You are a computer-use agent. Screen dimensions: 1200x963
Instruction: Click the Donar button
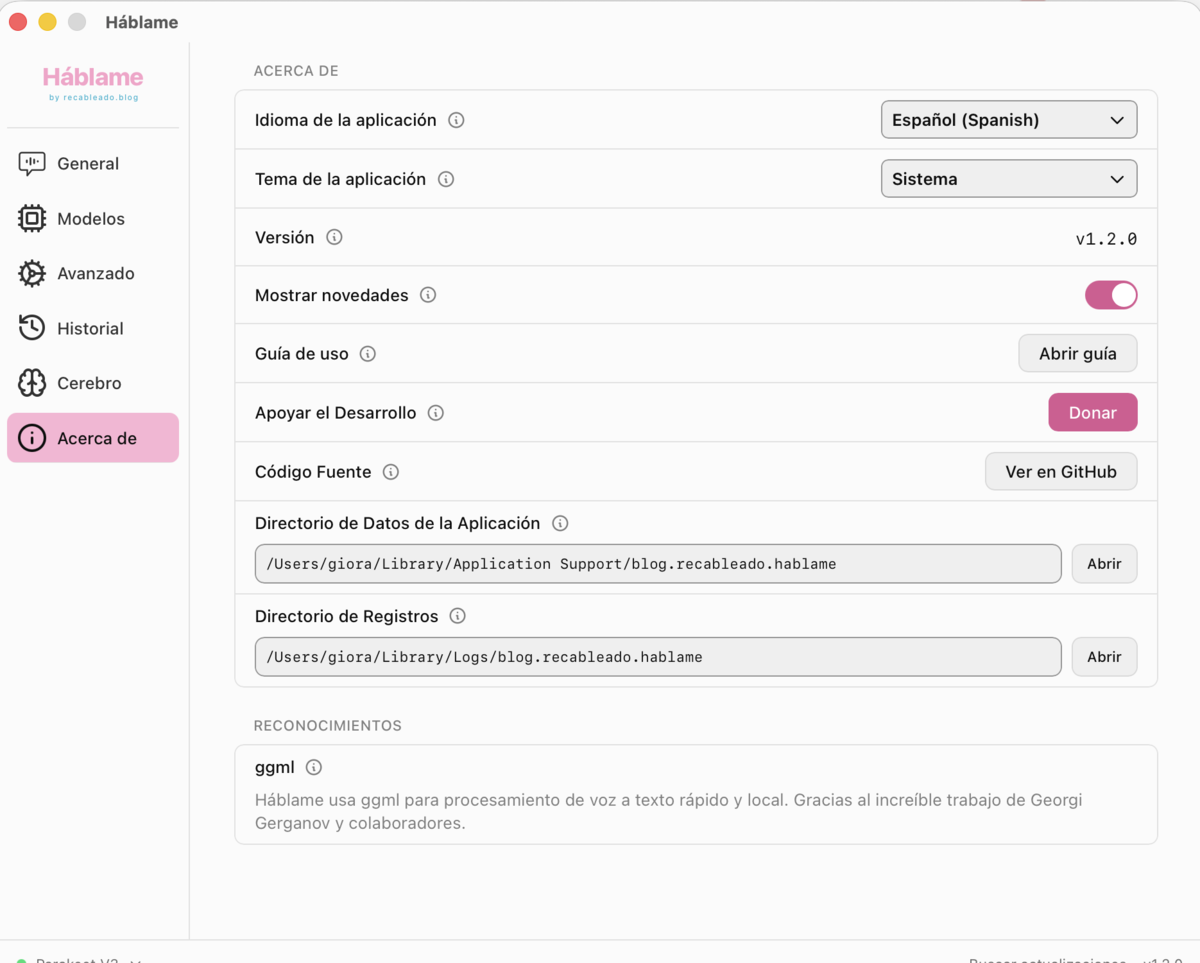tap(1093, 413)
